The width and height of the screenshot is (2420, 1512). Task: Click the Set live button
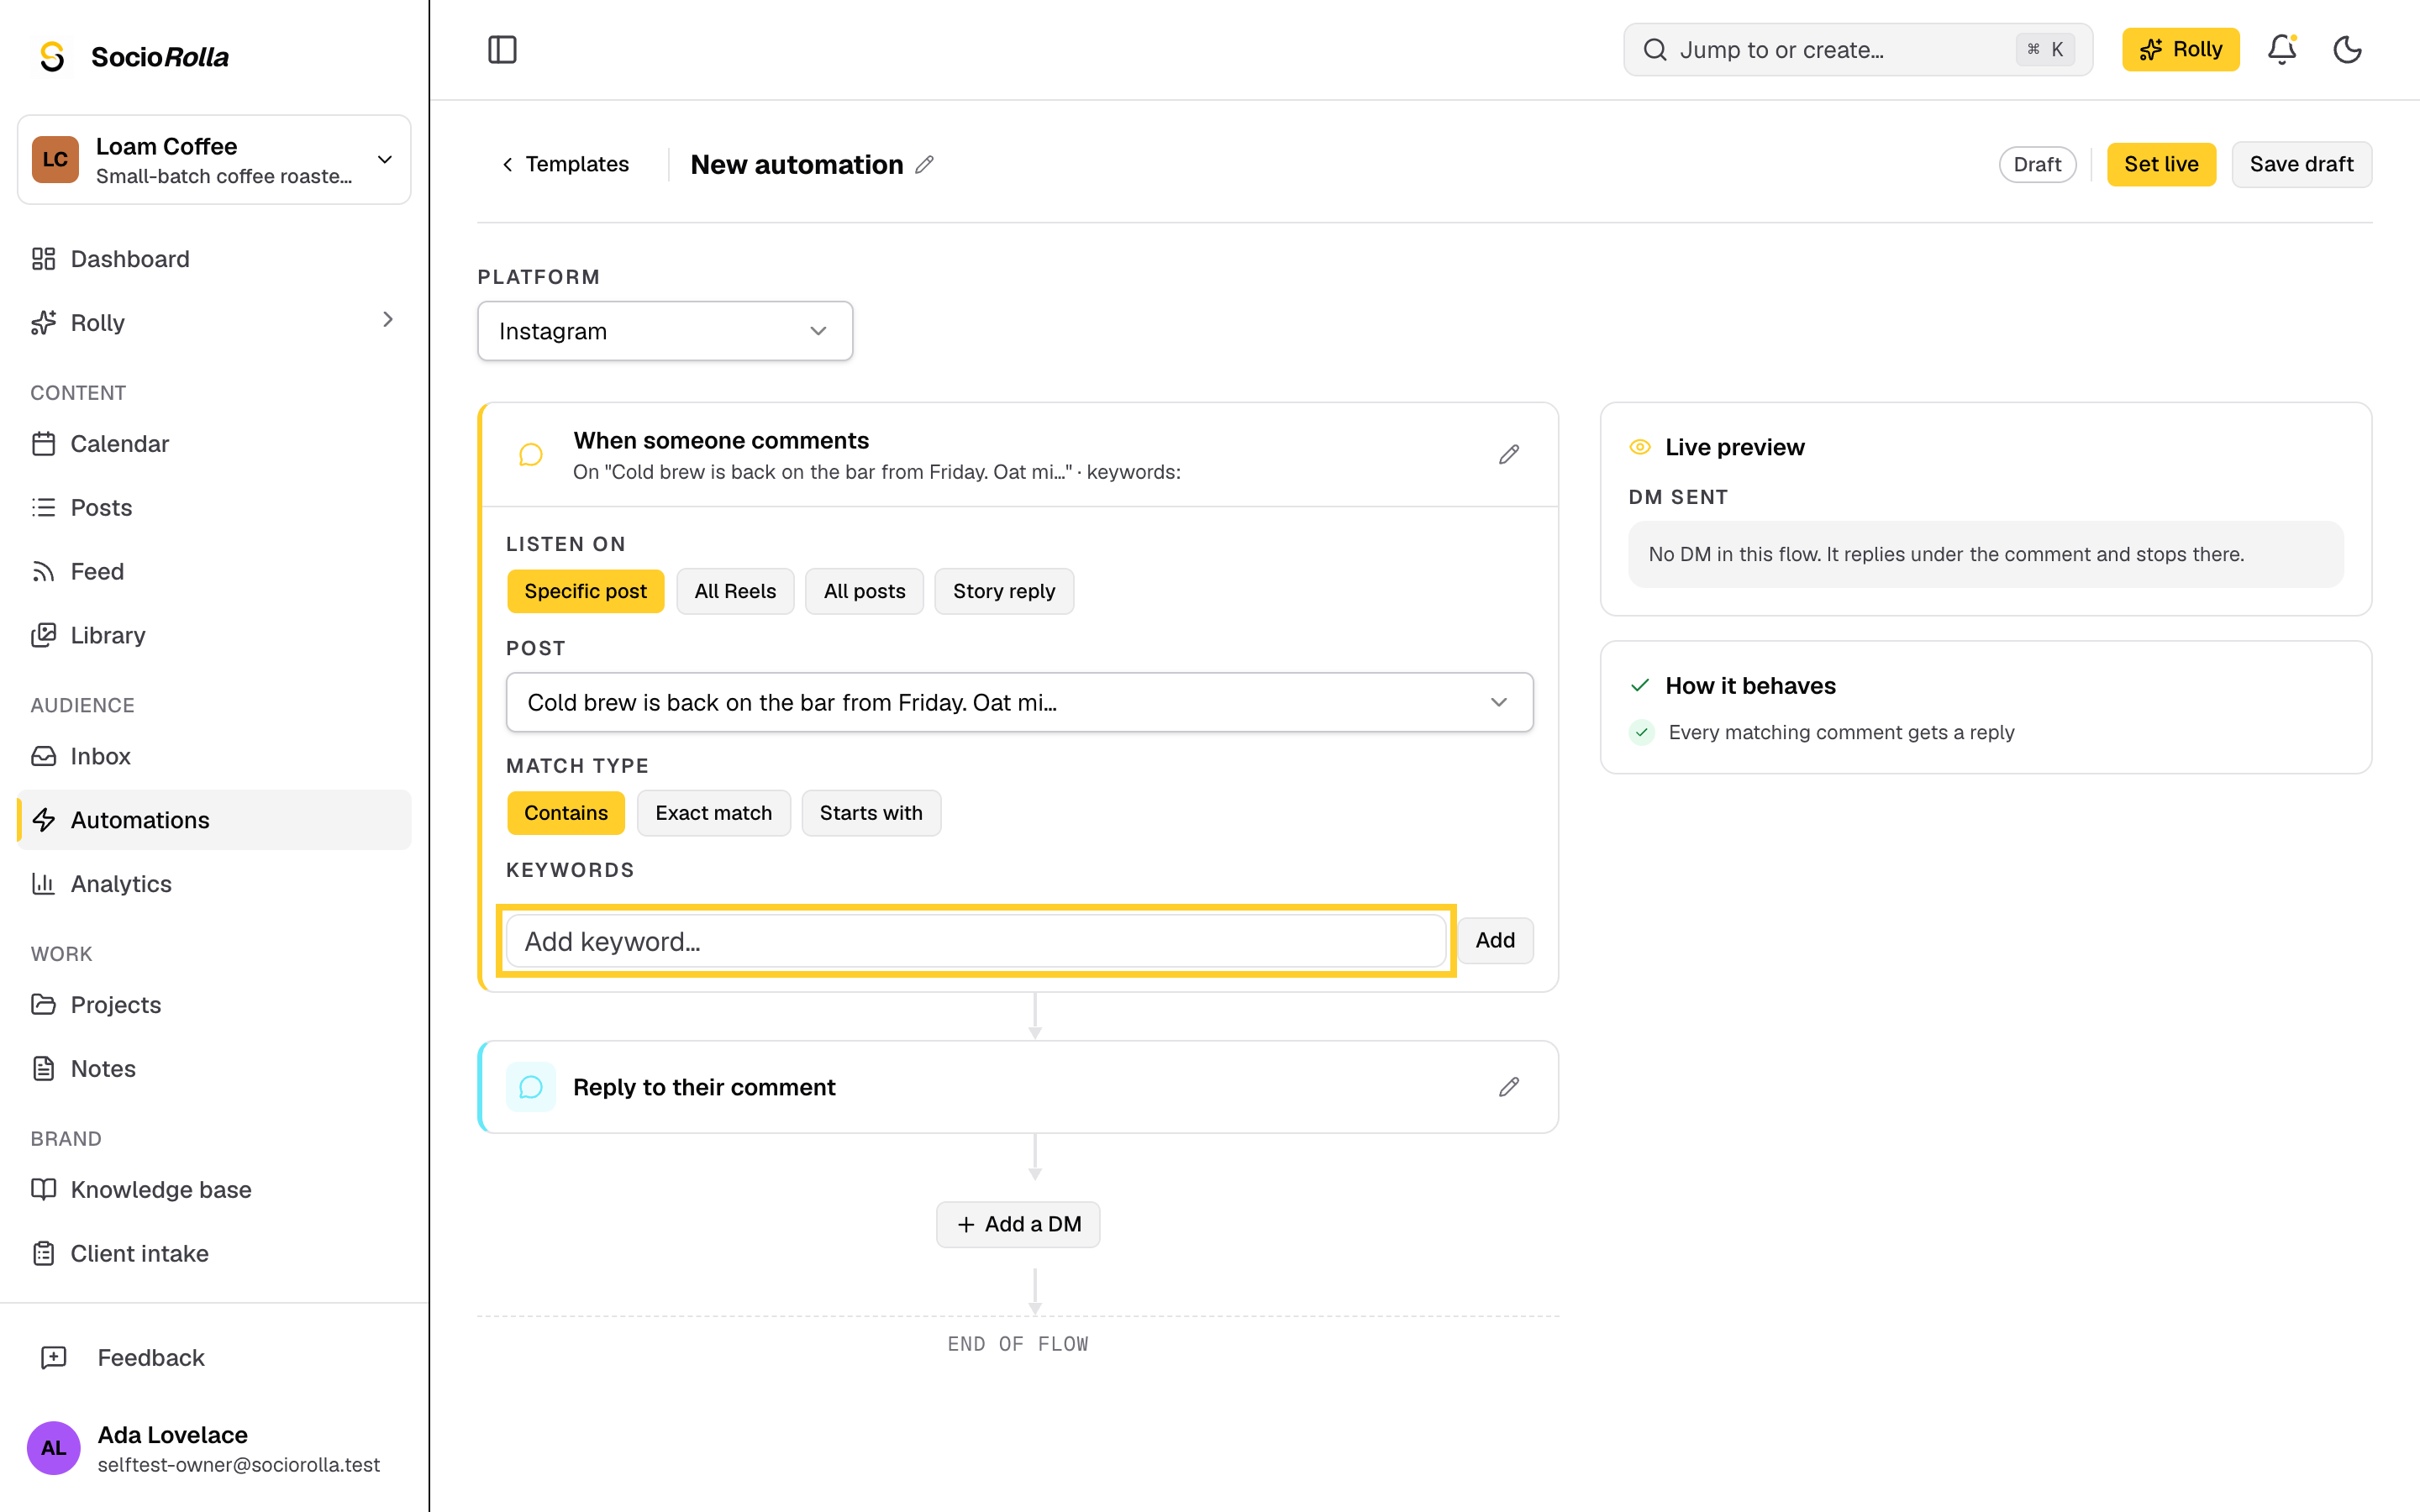[x=2161, y=165]
